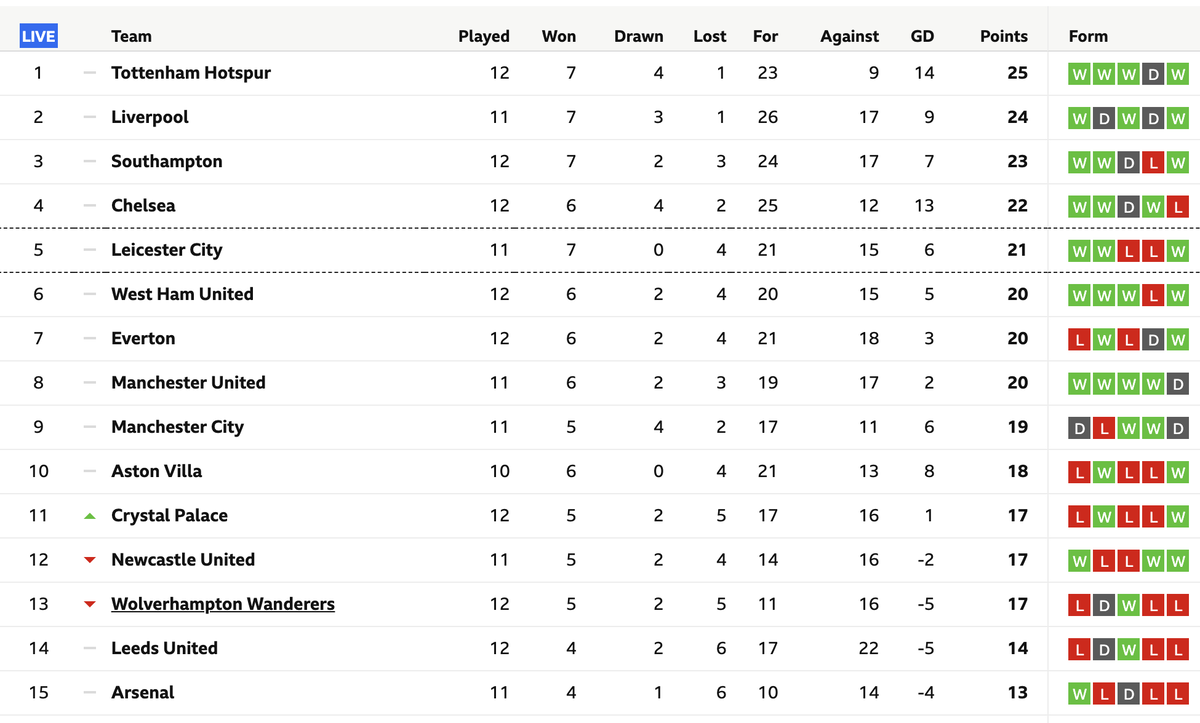The image size is (1200, 723).
Task: Click Newcastle United's red down-arrow movement icon
Action: (90, 560)
